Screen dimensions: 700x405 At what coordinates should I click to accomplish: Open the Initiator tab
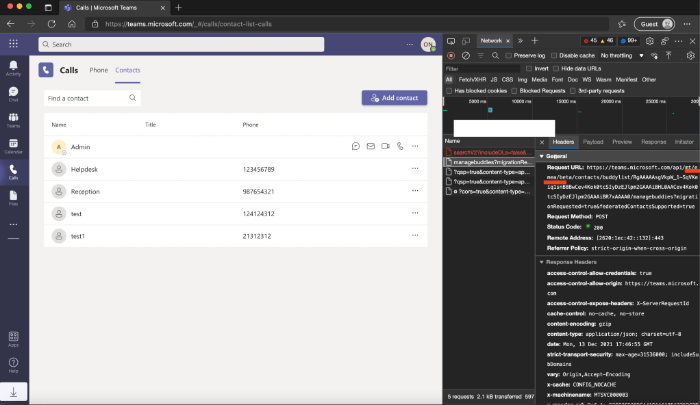684,142
